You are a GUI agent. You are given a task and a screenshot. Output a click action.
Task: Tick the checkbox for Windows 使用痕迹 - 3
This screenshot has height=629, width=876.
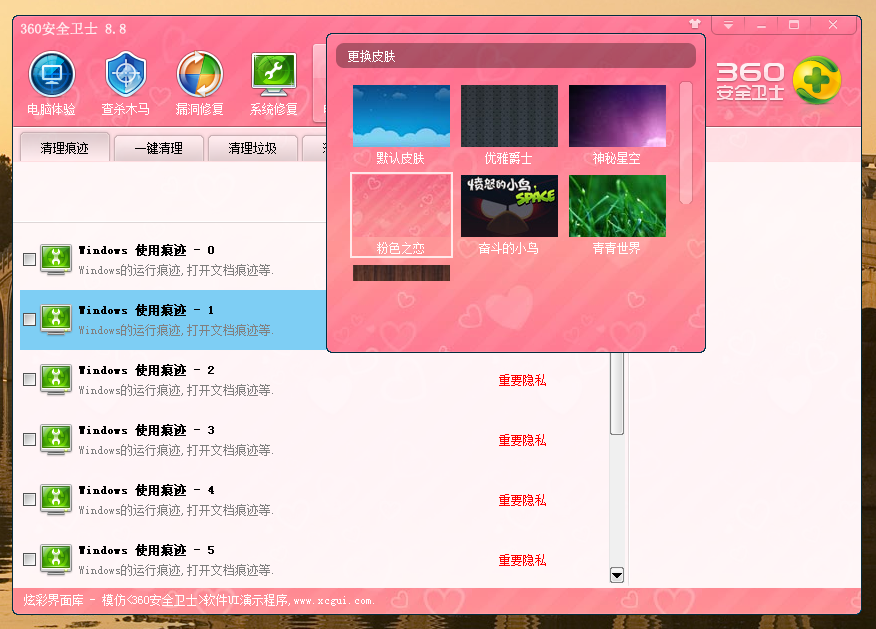click(x=30, y=440)
